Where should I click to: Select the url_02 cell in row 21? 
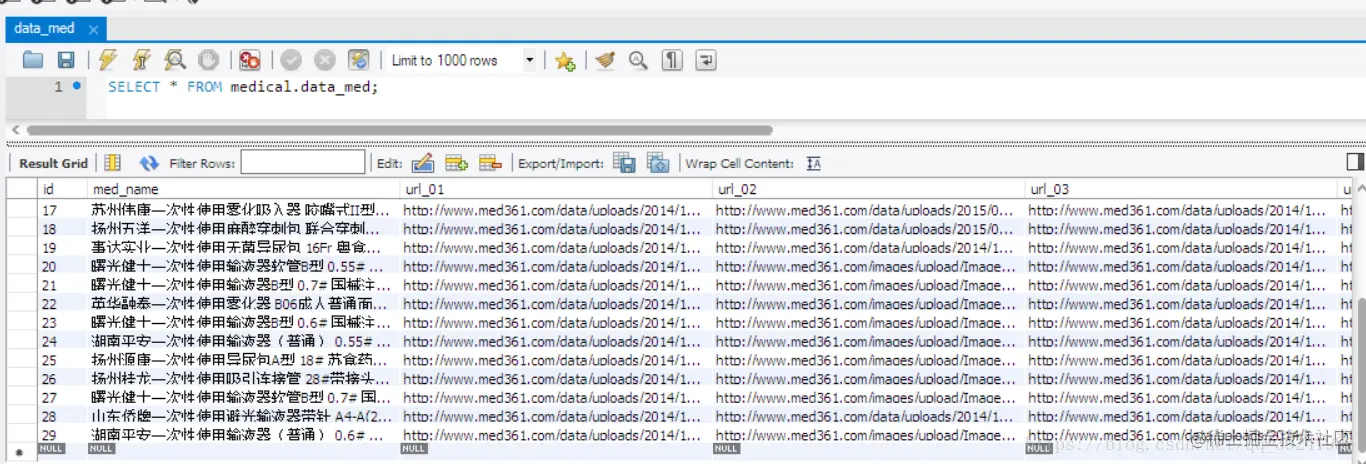pyautogui.click(x=868, y=285)
